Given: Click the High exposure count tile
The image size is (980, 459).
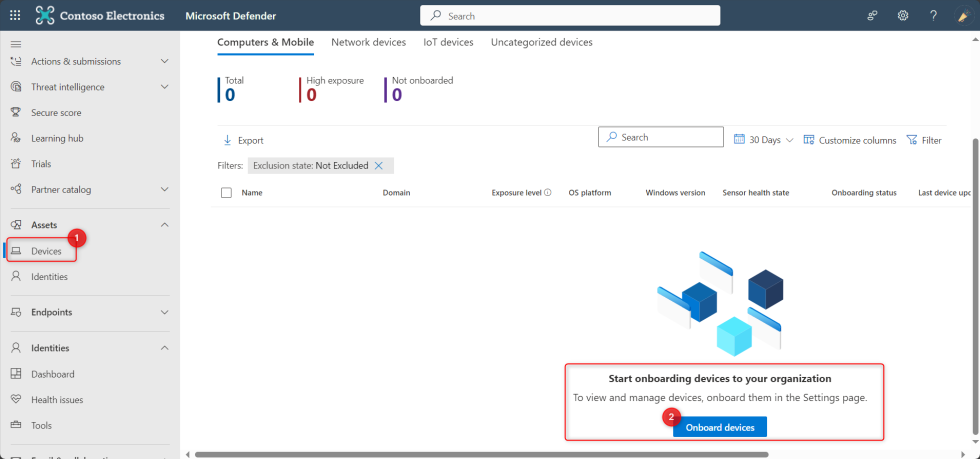Looking at the screenshot, I should tap(332, 89).
